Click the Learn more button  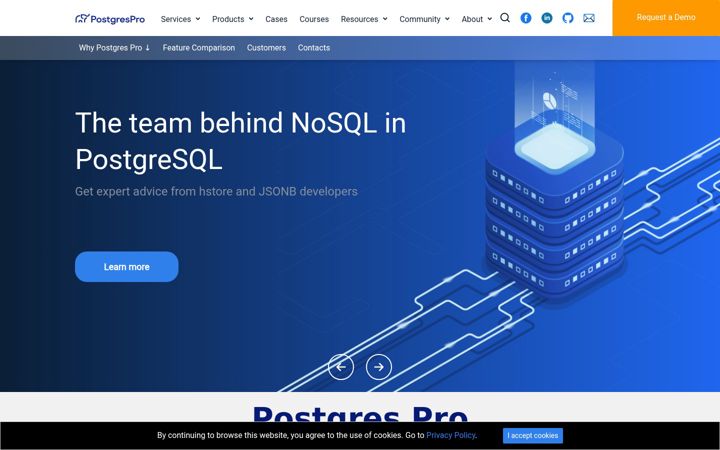coord(127,267)
